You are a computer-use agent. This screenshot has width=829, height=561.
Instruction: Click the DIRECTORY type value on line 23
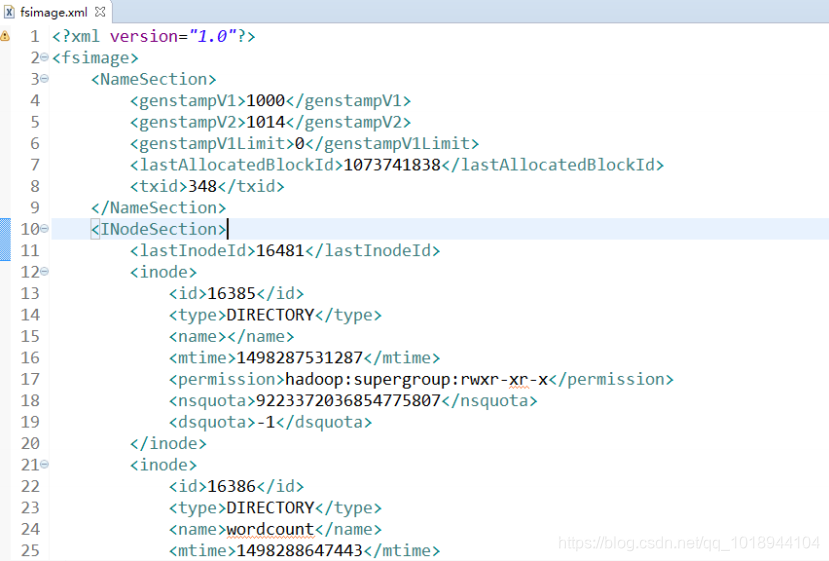click(x=270, y=508)
